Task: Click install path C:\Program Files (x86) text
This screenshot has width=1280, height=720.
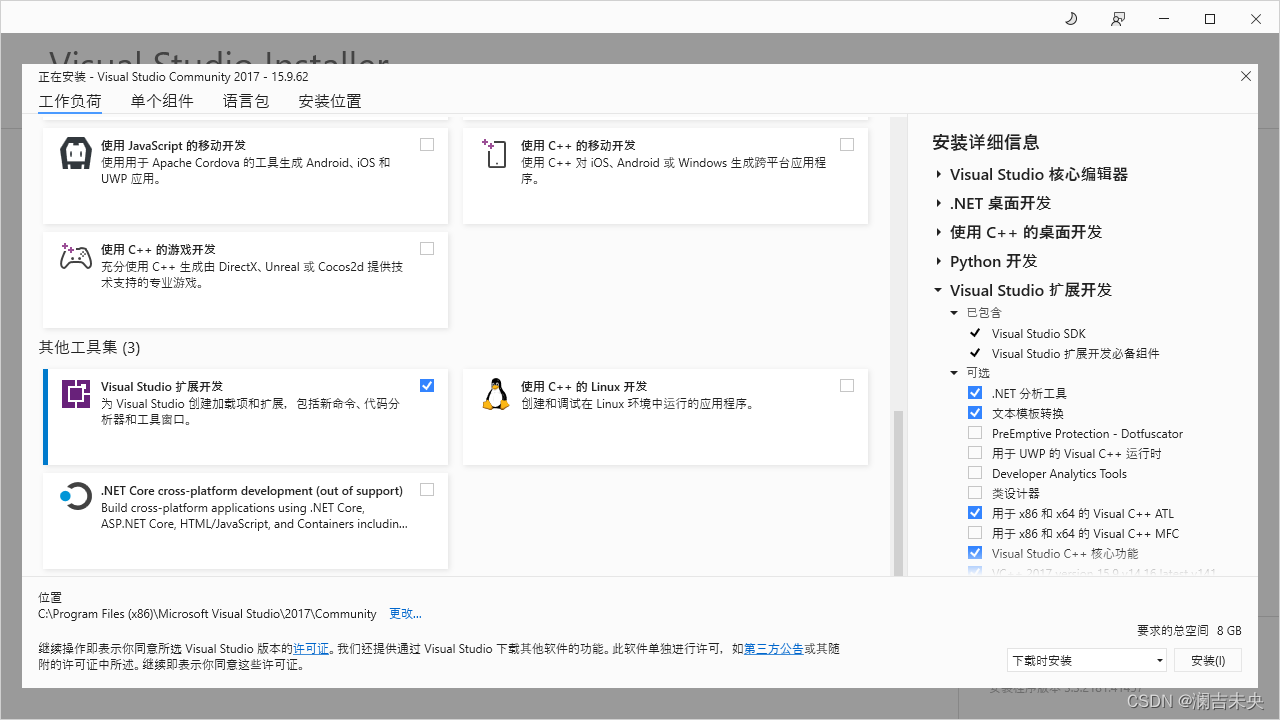Action: coord(207,614)
